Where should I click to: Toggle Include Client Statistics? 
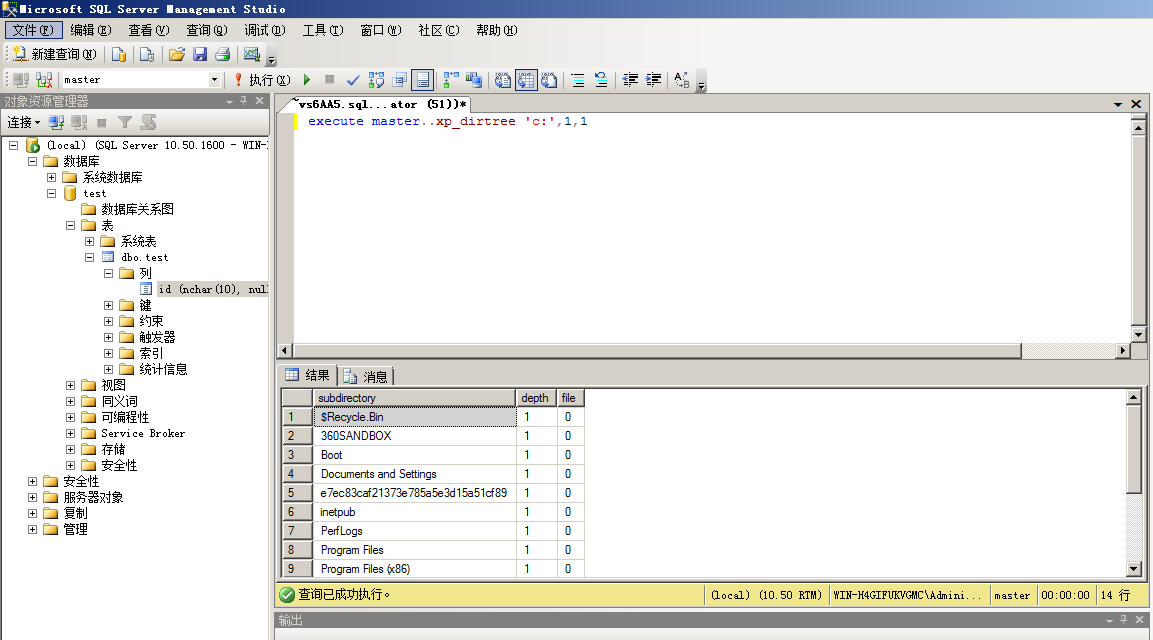point(474,79)
